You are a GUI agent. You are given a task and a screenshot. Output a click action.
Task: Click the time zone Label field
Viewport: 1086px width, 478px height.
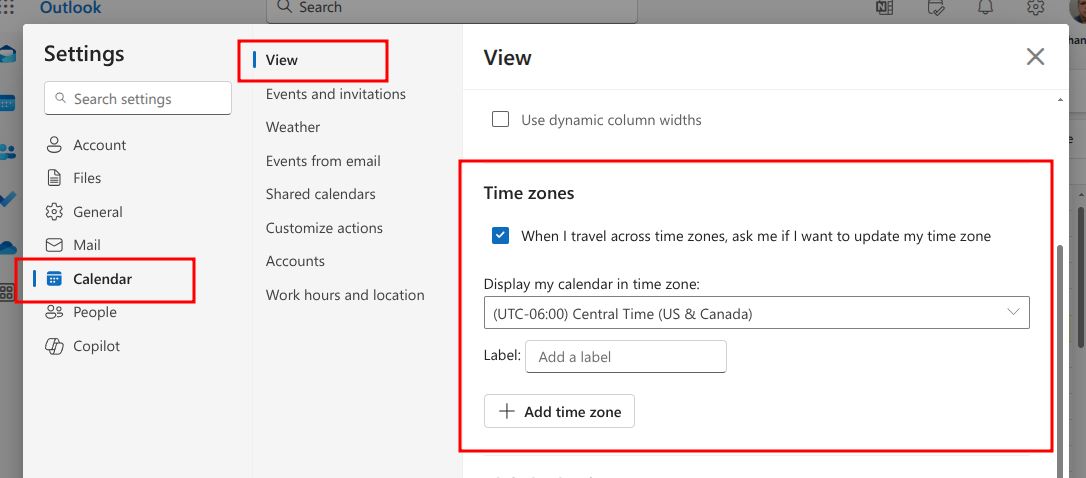pos(625,357)
